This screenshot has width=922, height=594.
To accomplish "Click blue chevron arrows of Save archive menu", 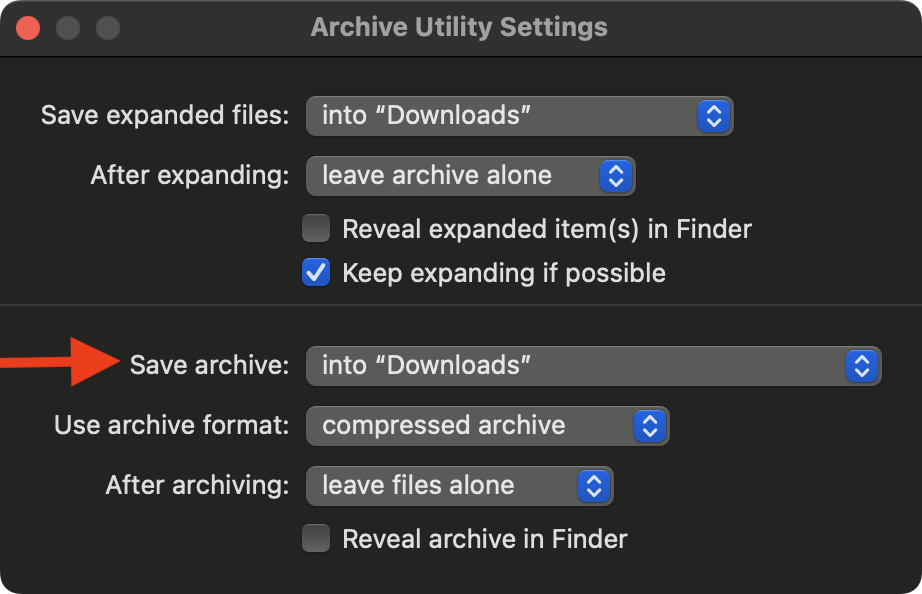I will pyautogui.click(x=860, y=366).
